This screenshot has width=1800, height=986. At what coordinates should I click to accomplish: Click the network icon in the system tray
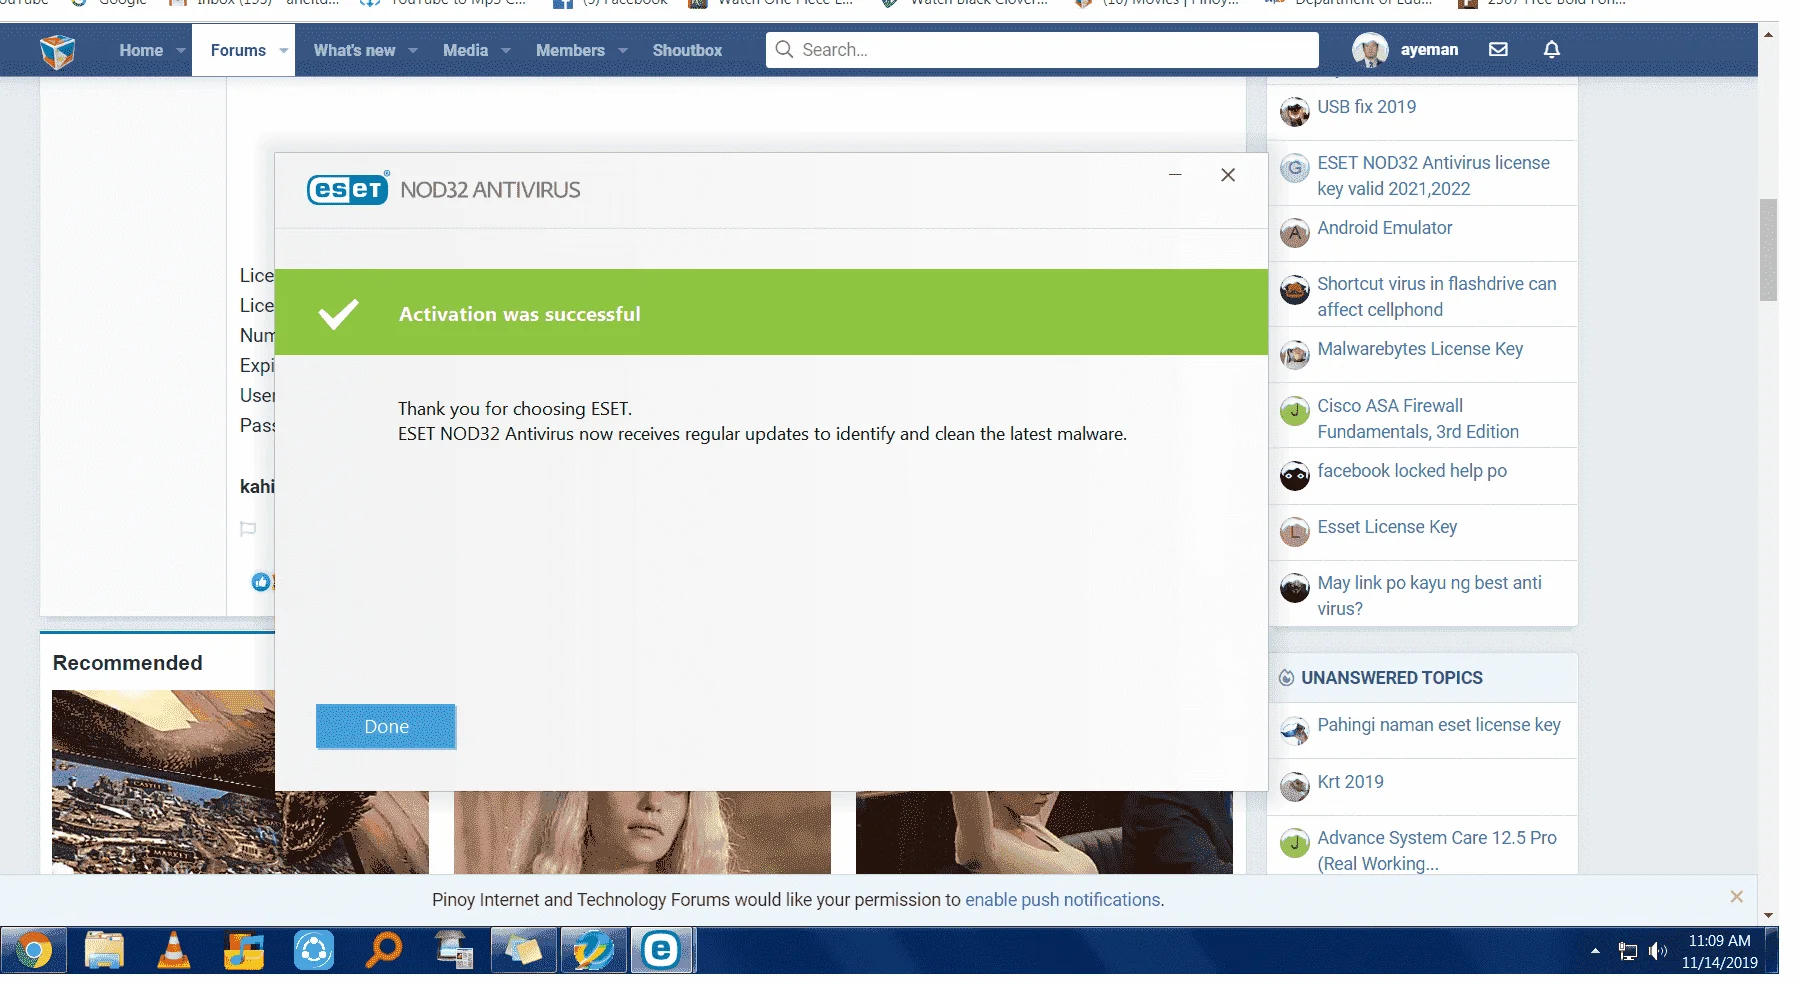[1628, 952]
